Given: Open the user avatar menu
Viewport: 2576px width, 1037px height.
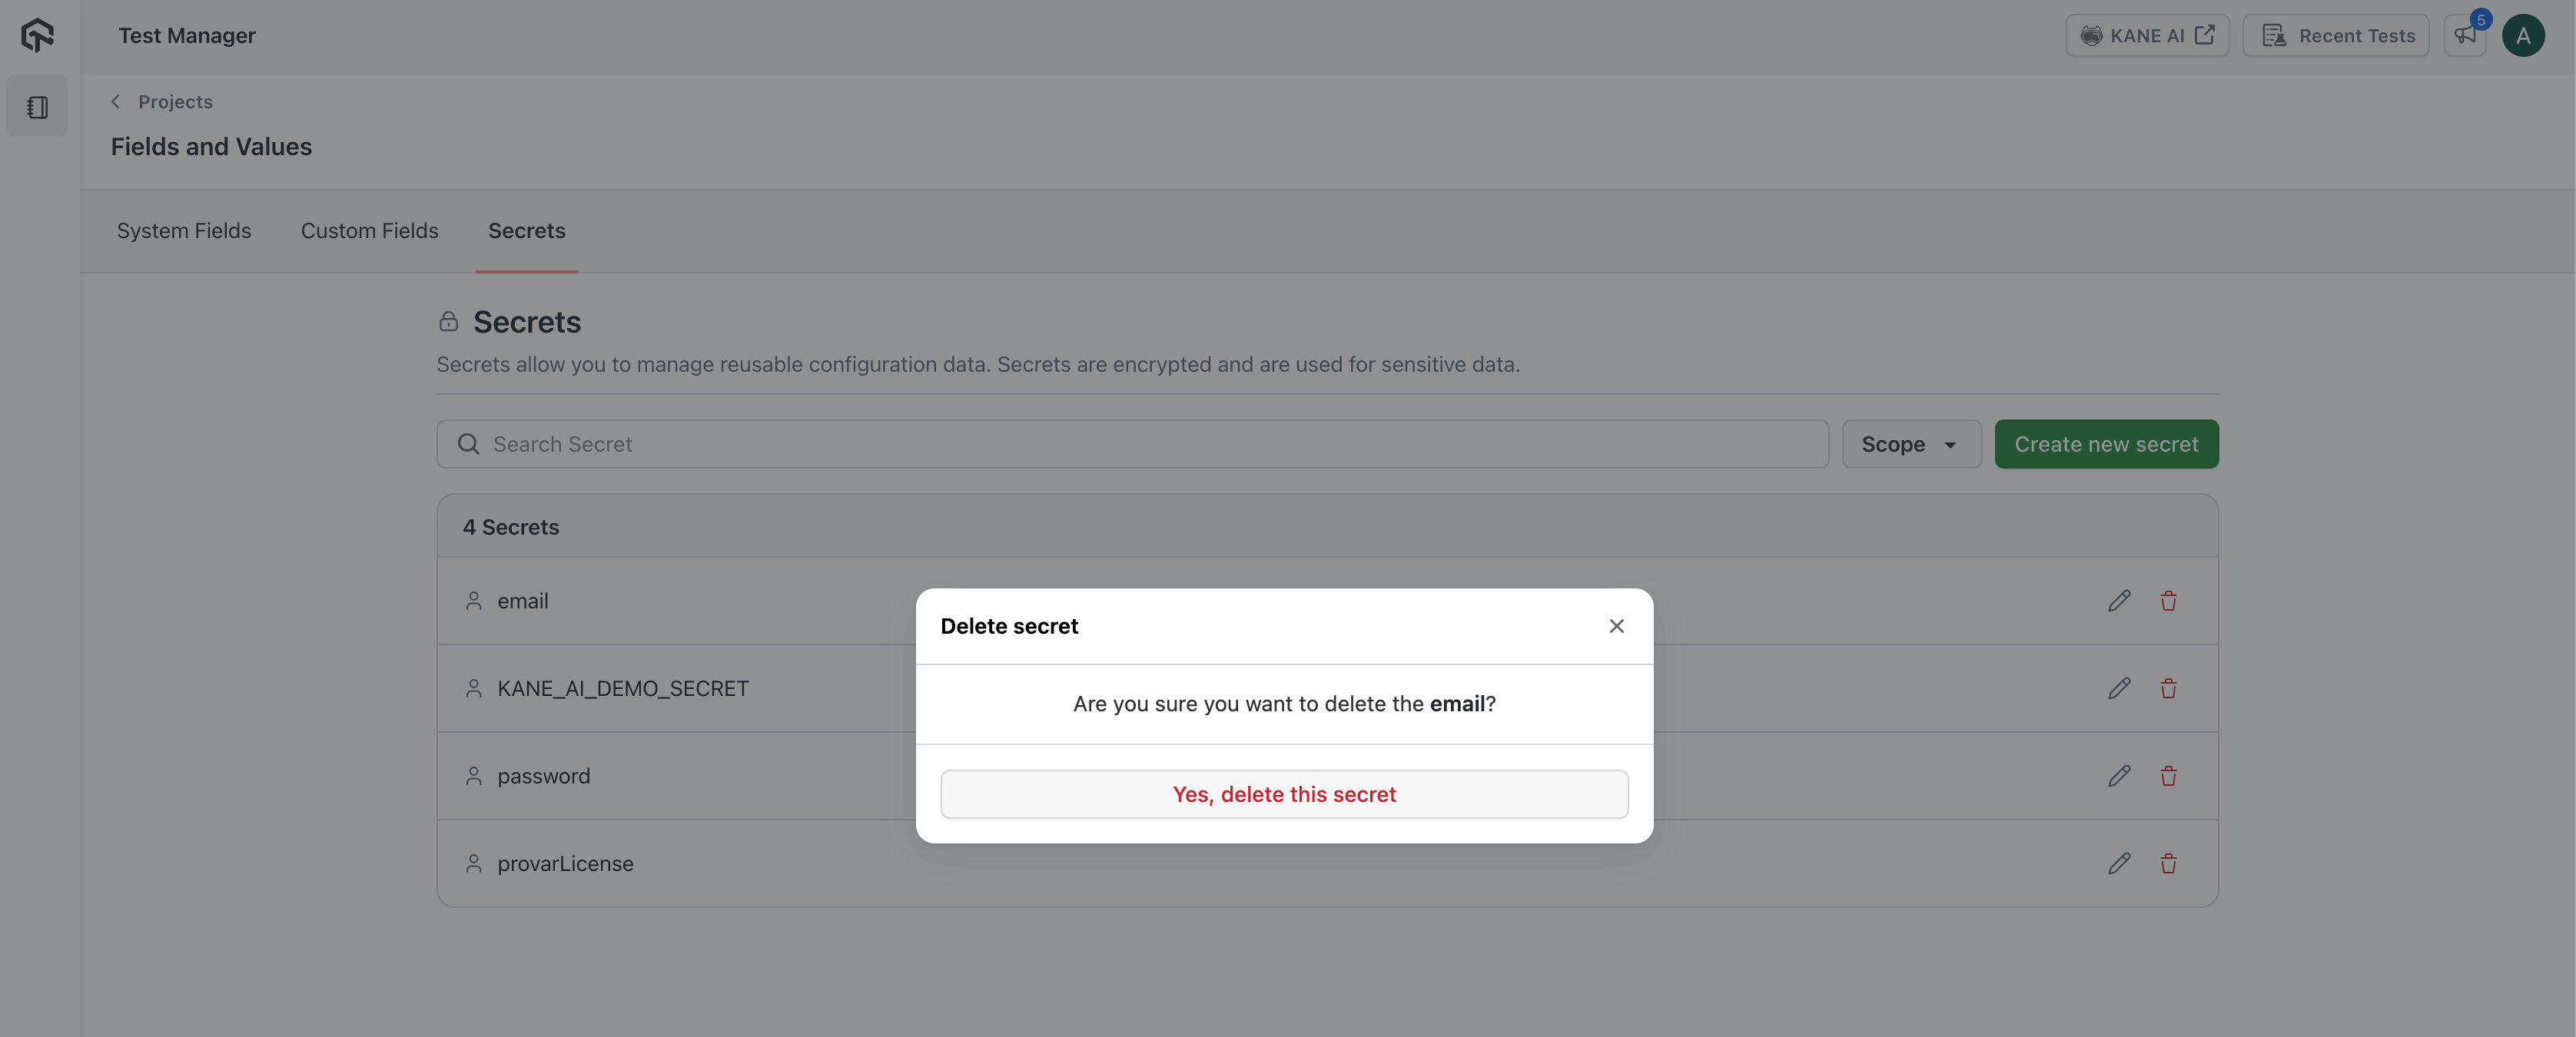Looking at the screenshot, I should click(x=2523, y=36).
